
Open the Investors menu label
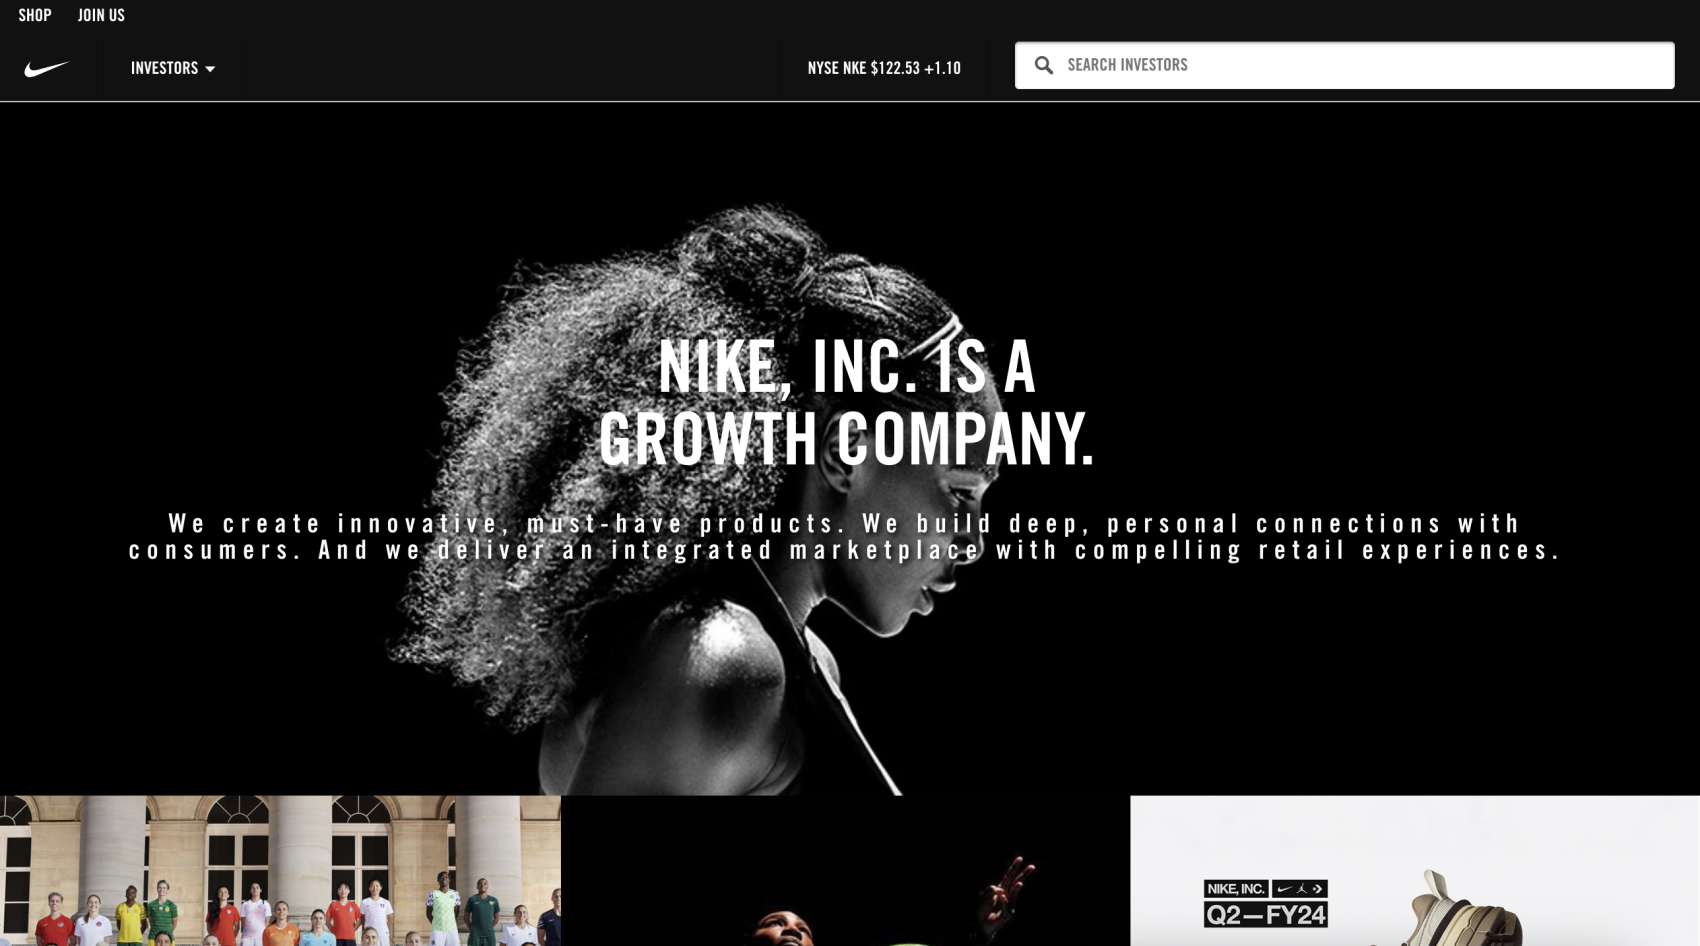tap(164, 68)
